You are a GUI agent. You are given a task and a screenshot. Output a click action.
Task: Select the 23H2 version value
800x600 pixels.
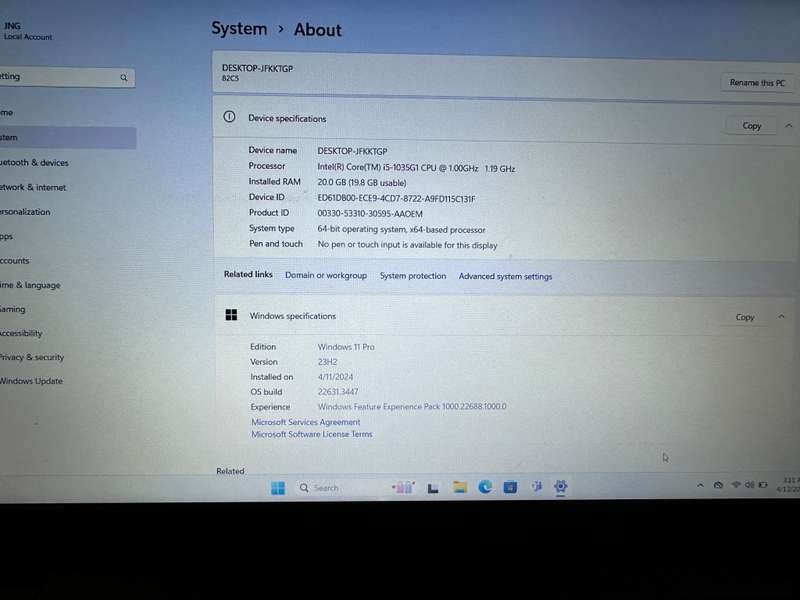pos(328,362)
